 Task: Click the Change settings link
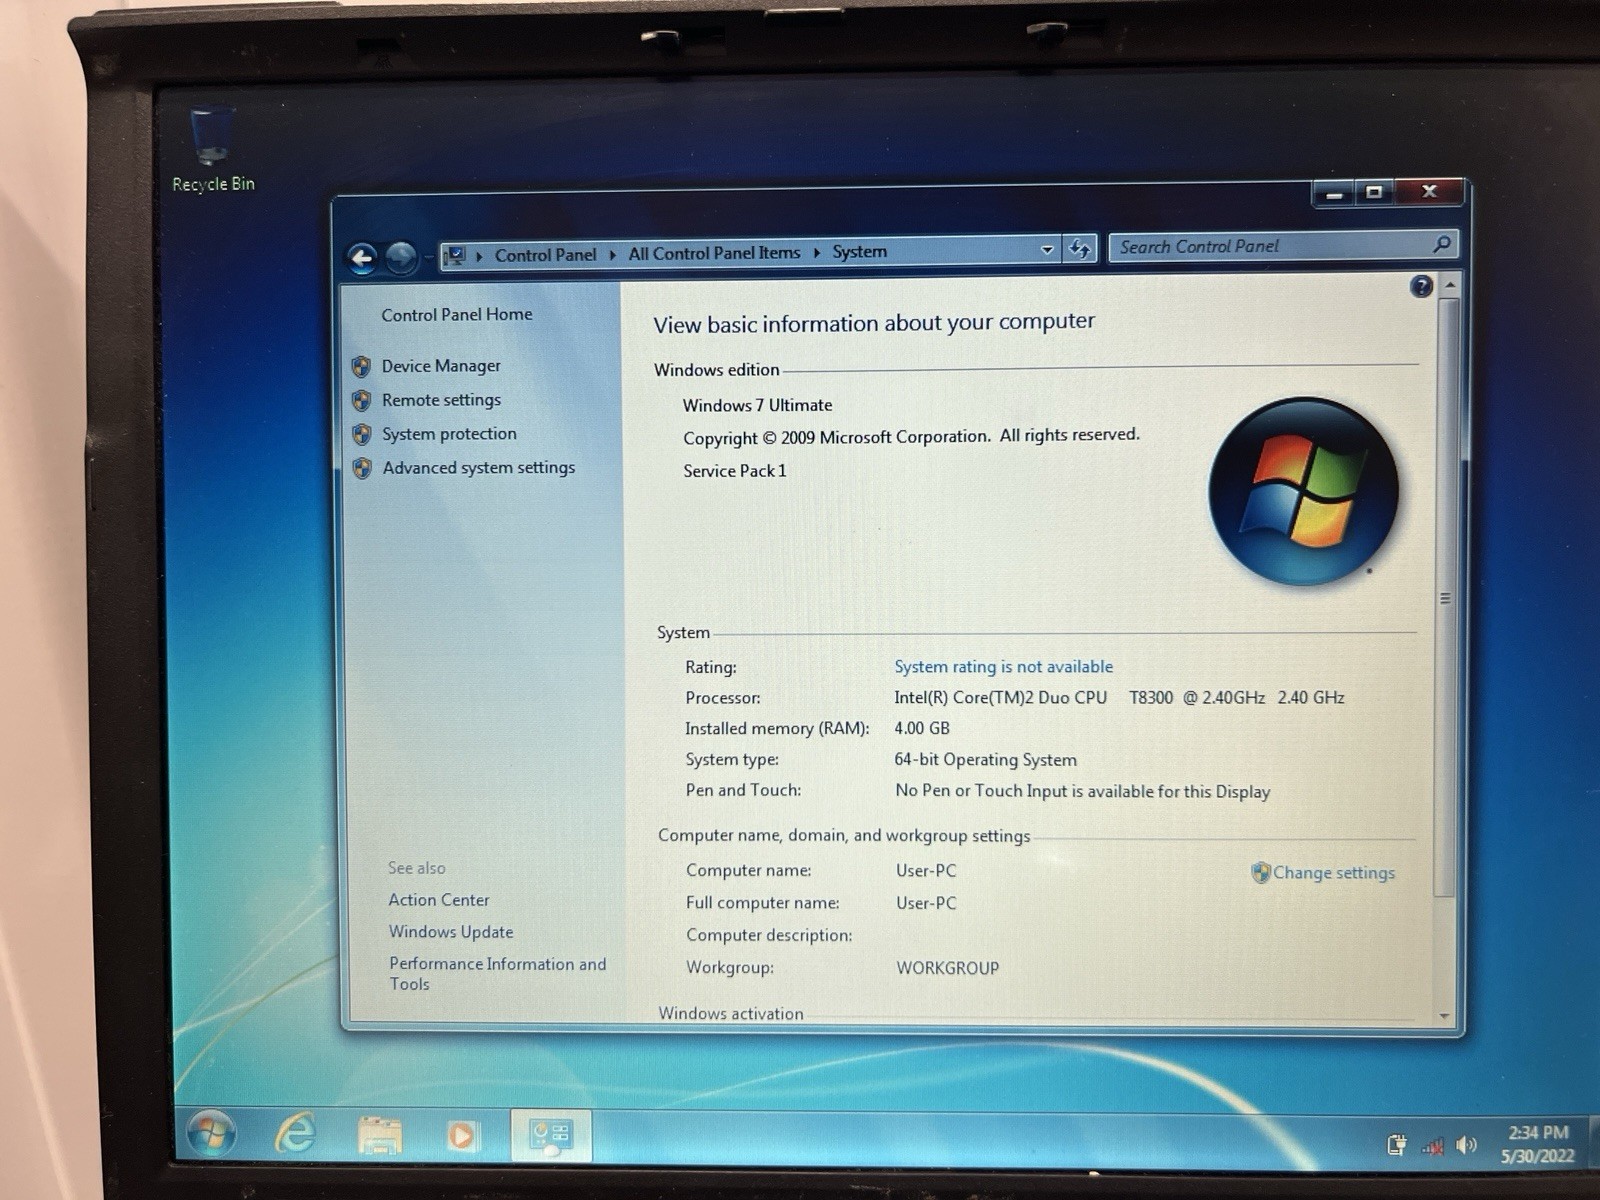pos(1333,872)
